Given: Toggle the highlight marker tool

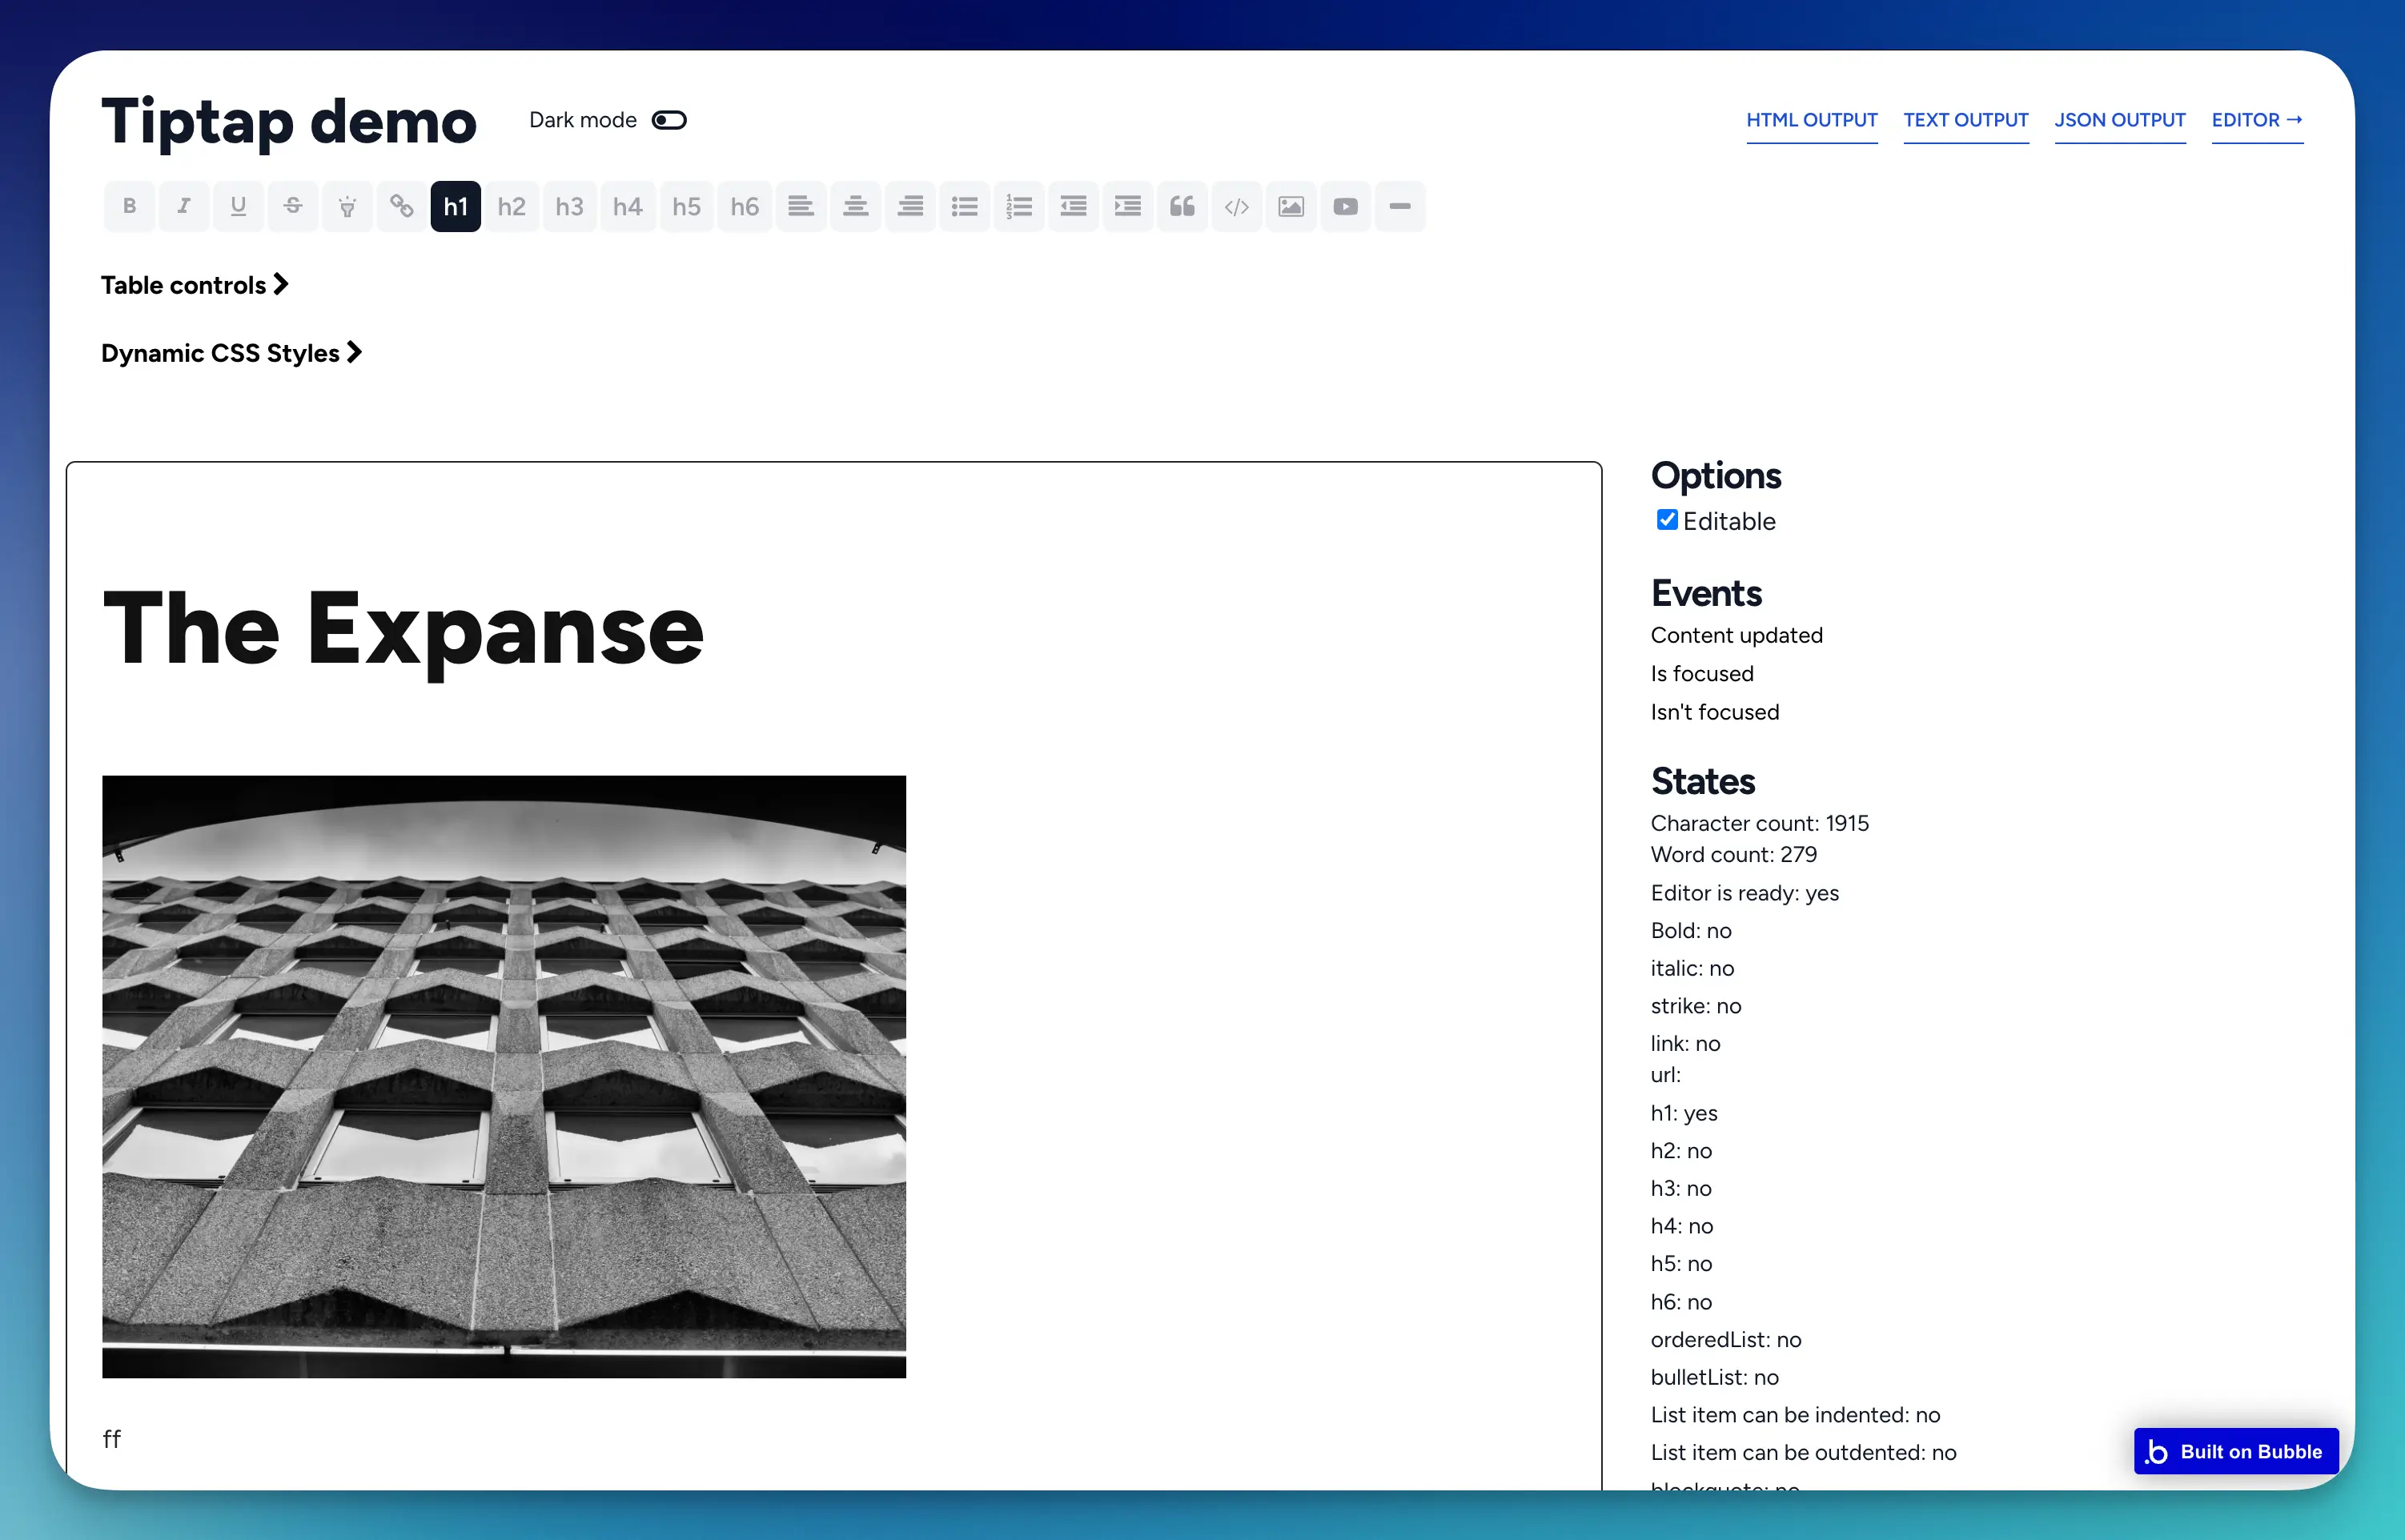Looking at the screenshot, I should click(347, 206).
